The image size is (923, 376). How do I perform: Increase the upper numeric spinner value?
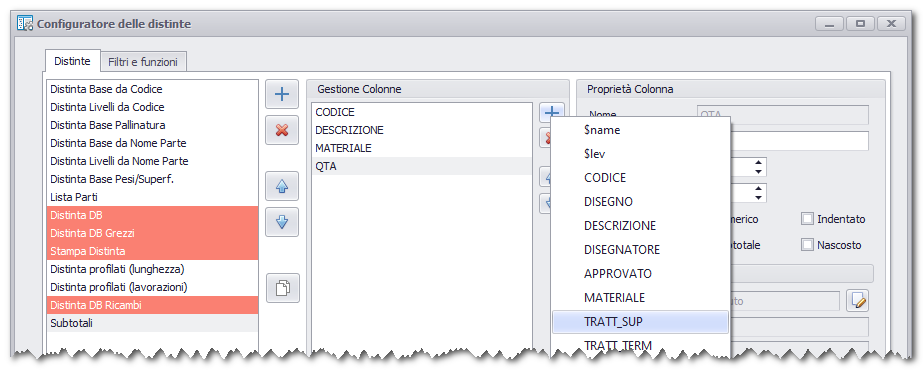(x=759, y=162)
